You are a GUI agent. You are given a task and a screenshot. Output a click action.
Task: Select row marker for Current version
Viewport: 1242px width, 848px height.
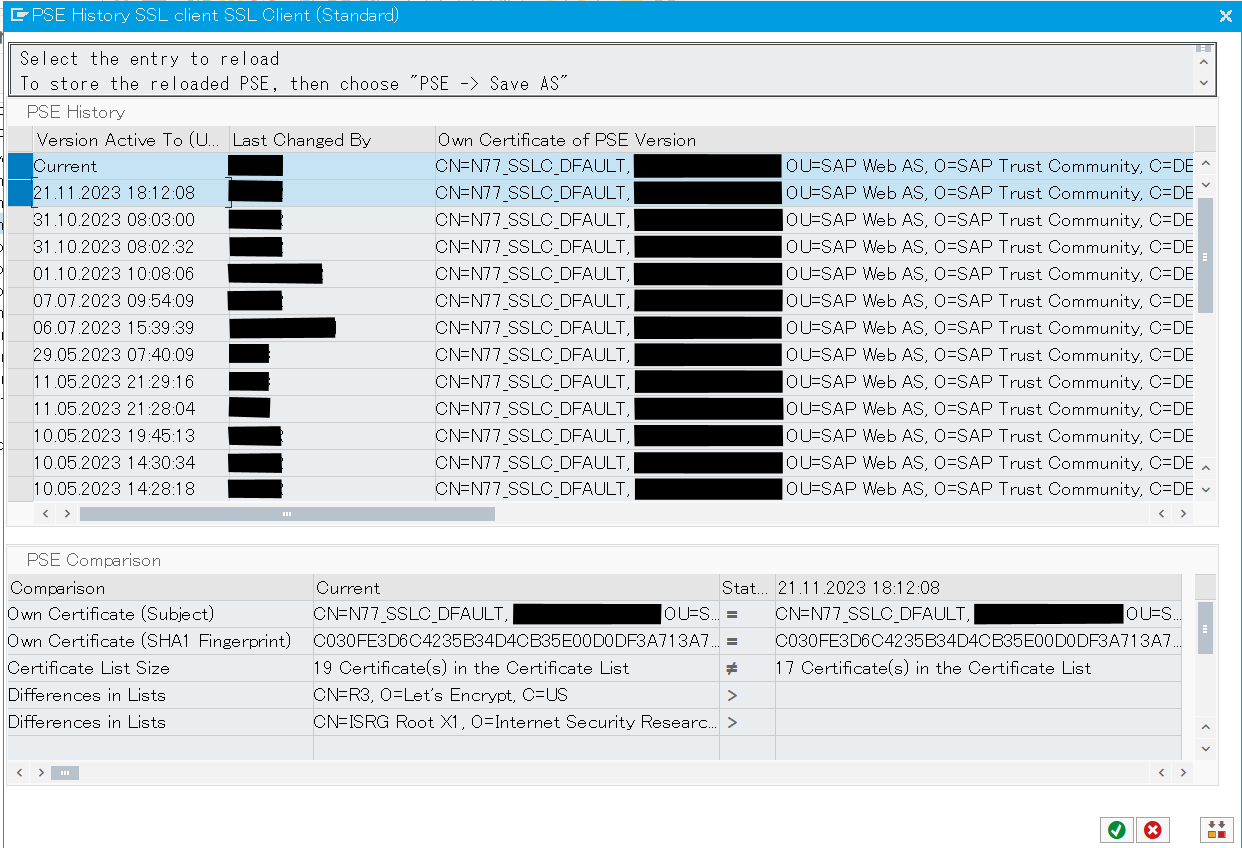pos(20,166)
